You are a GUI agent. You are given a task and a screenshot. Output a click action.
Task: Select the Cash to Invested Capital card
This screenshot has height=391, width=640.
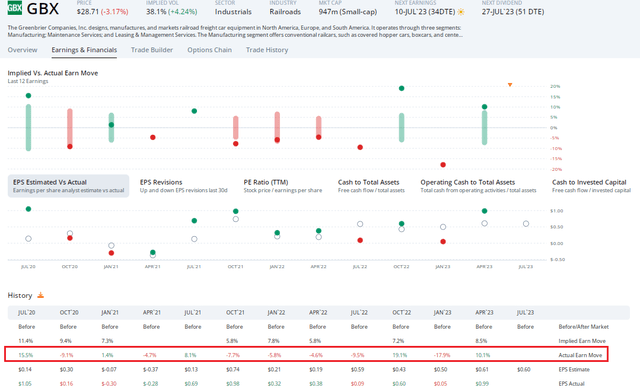click(x=591, y=186)
